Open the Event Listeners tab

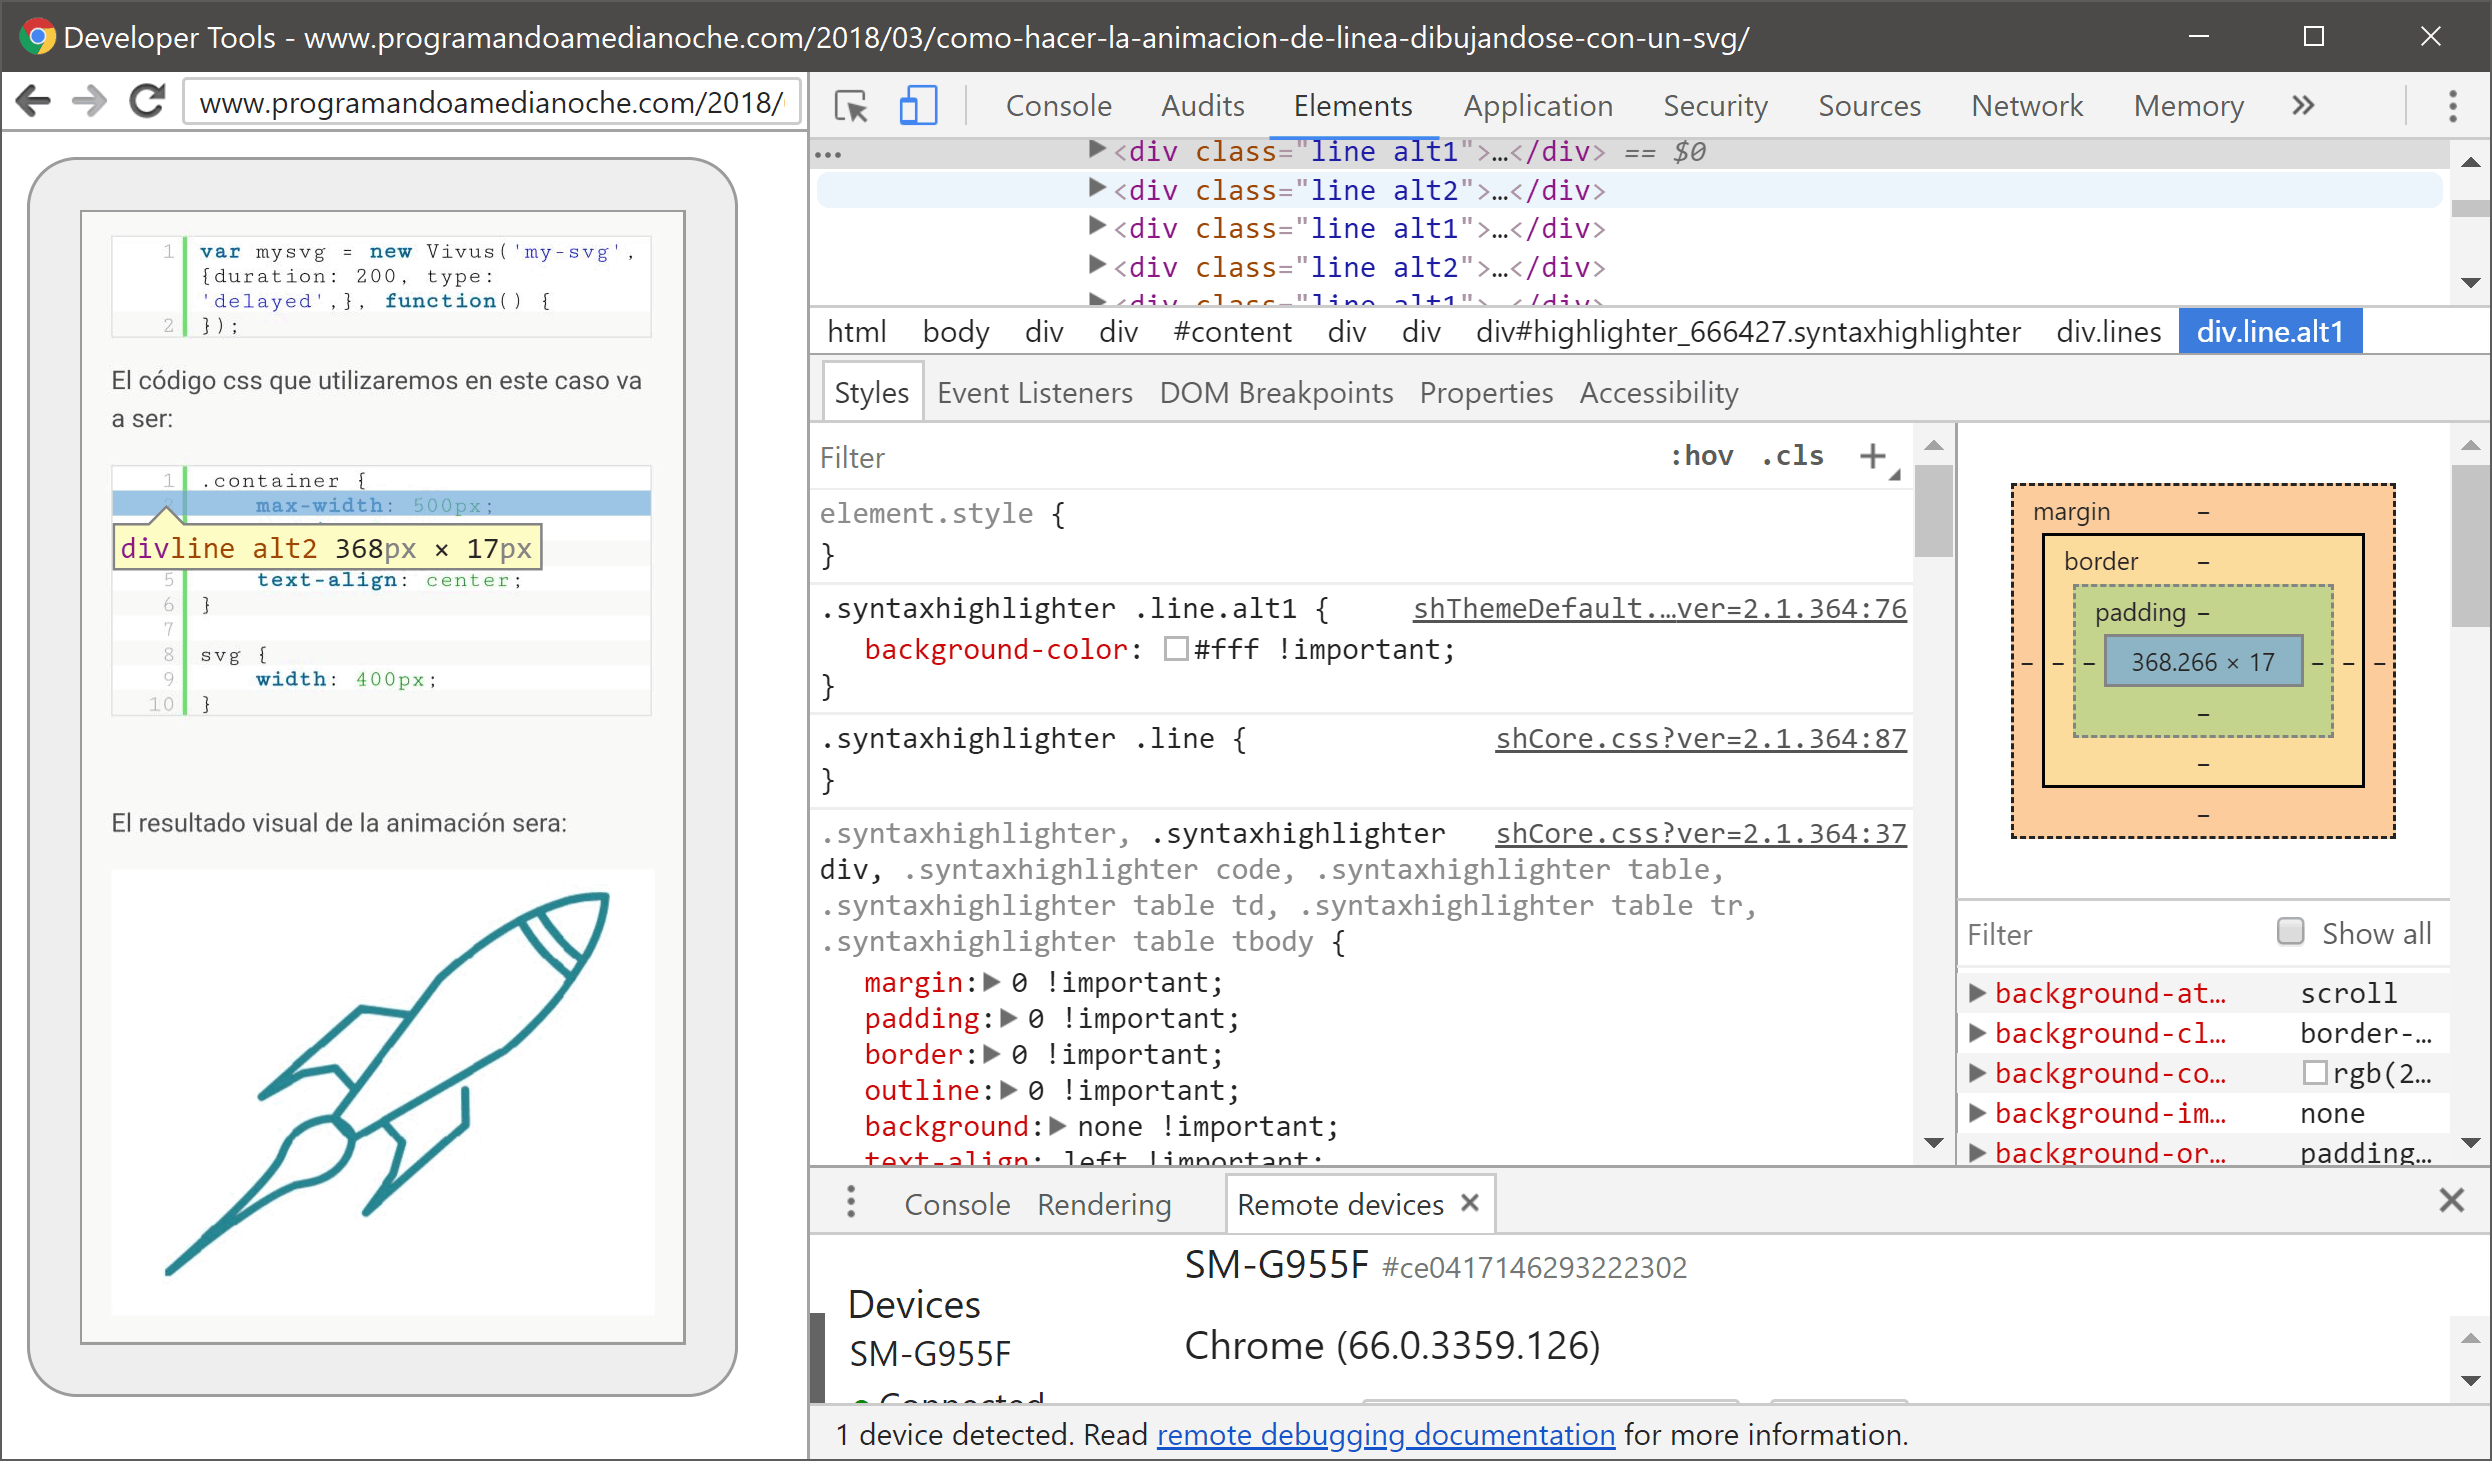pyautogui.click(x=1034, y=393)
